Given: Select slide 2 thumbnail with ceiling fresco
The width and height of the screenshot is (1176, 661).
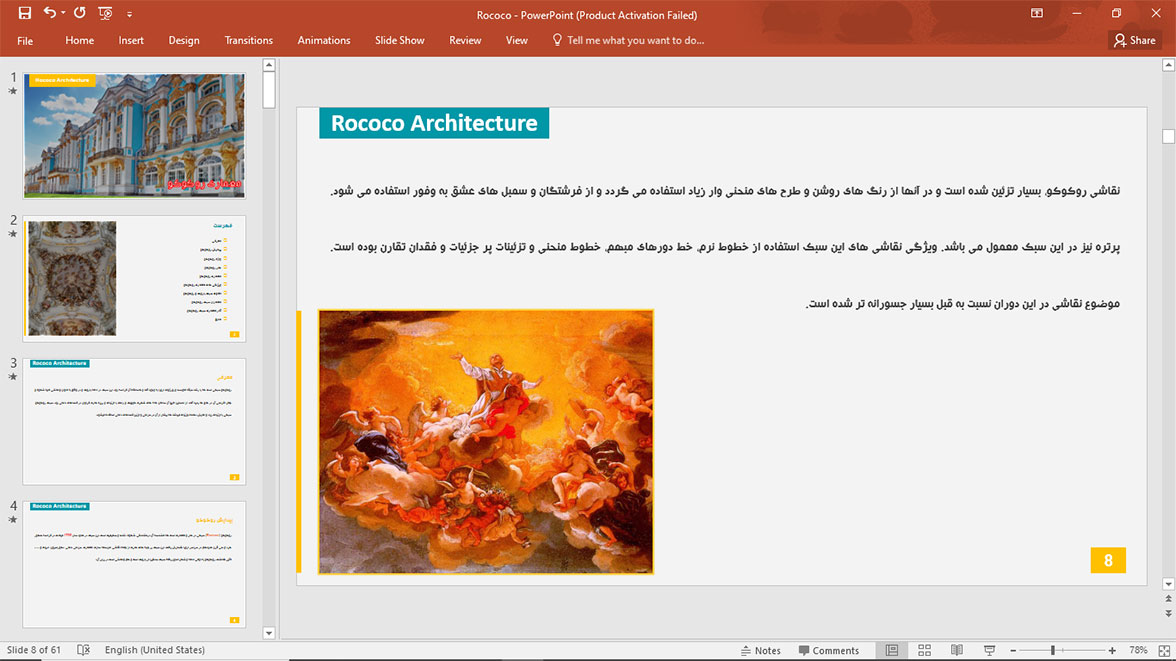Looking at the screenshot, I should tap(134, 278).
